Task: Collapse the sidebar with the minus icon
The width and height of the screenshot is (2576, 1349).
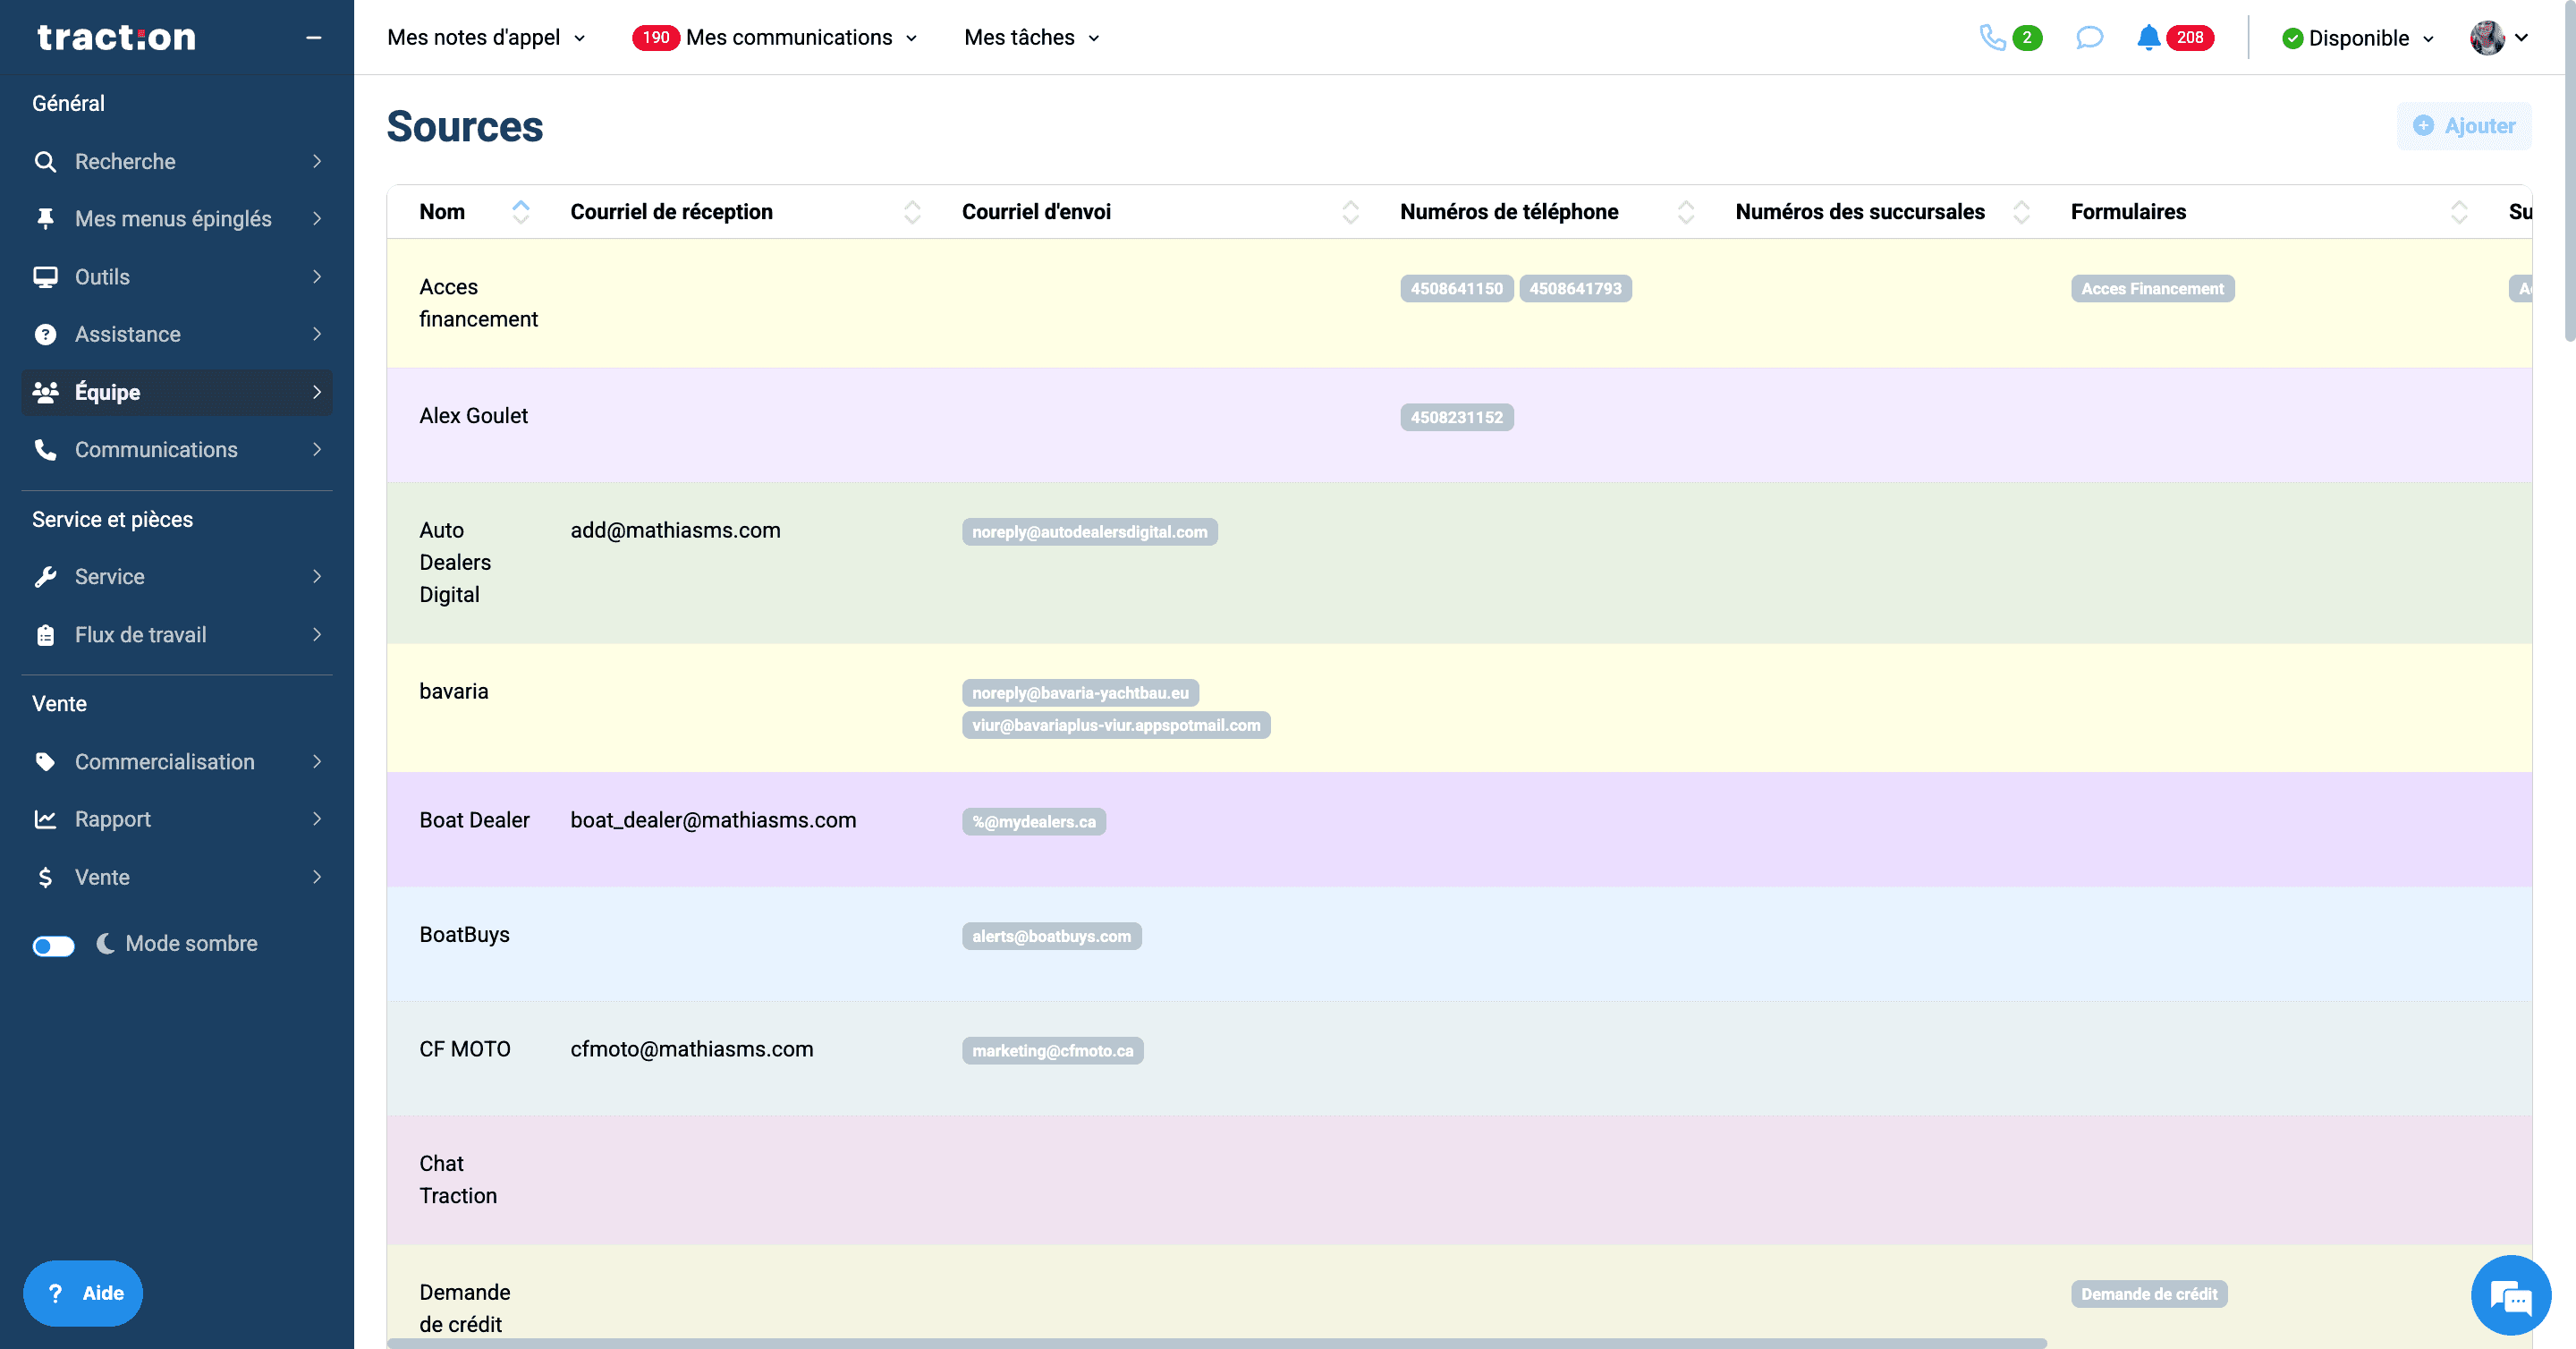Action: tap(313, 37)
